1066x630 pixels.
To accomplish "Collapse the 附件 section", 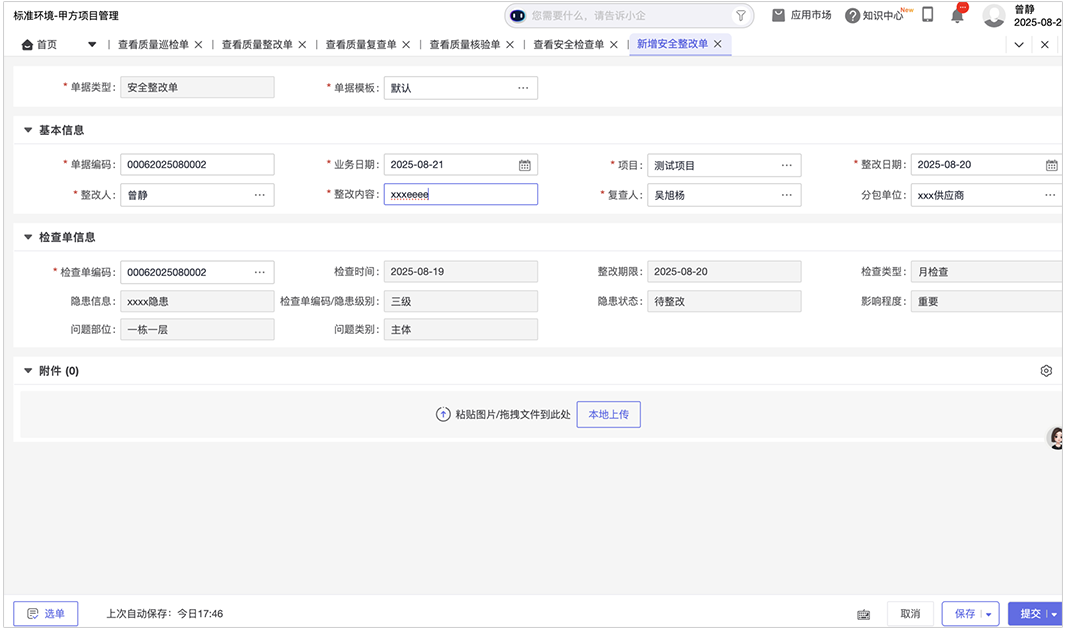I will pyautogui.click(x=28, y=371).
